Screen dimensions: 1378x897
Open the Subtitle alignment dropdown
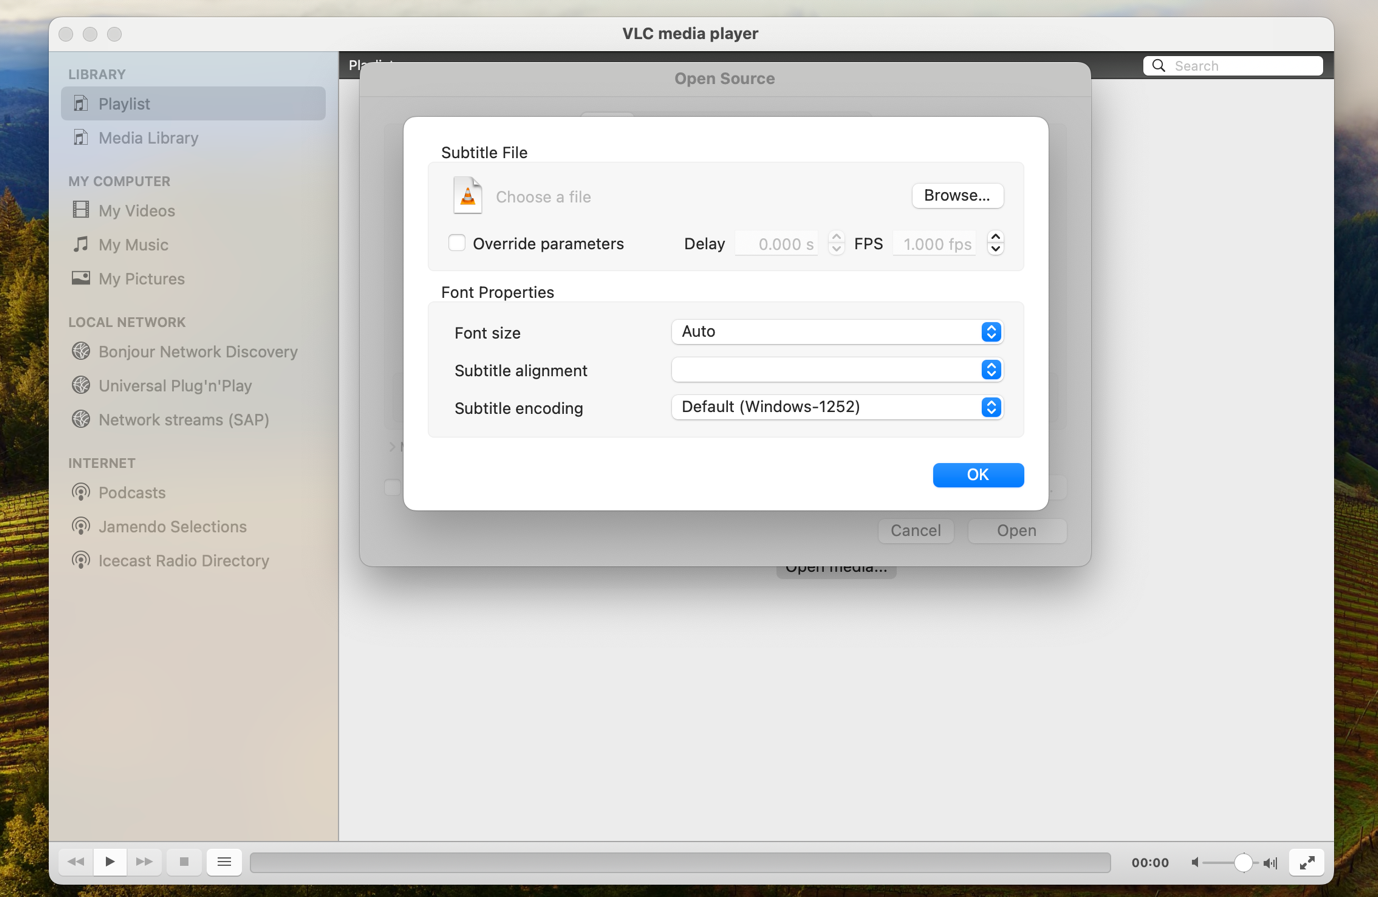(x=837, y=370)
